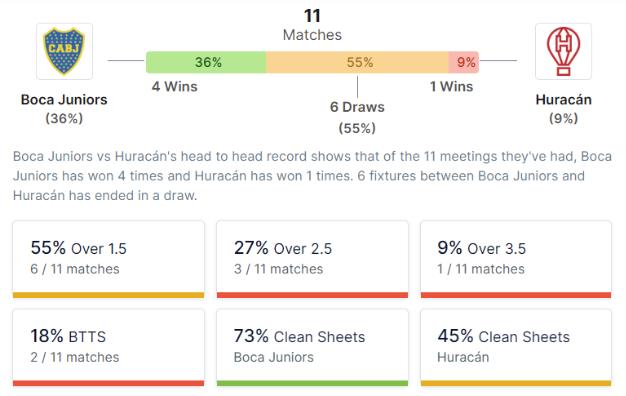Click the 2 / 11 matches BTTS subtext
The image size is (626, 396).
(75, 357)
